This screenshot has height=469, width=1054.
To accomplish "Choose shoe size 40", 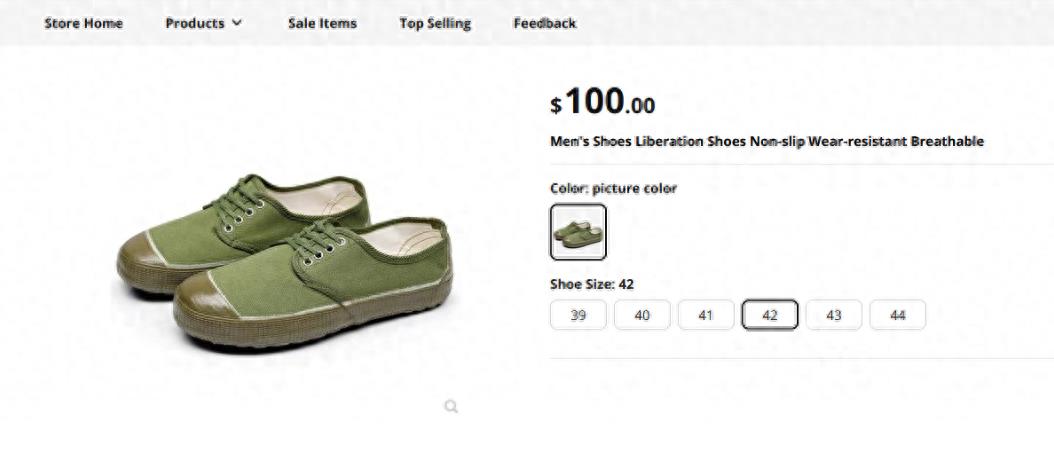I will 642,315.
